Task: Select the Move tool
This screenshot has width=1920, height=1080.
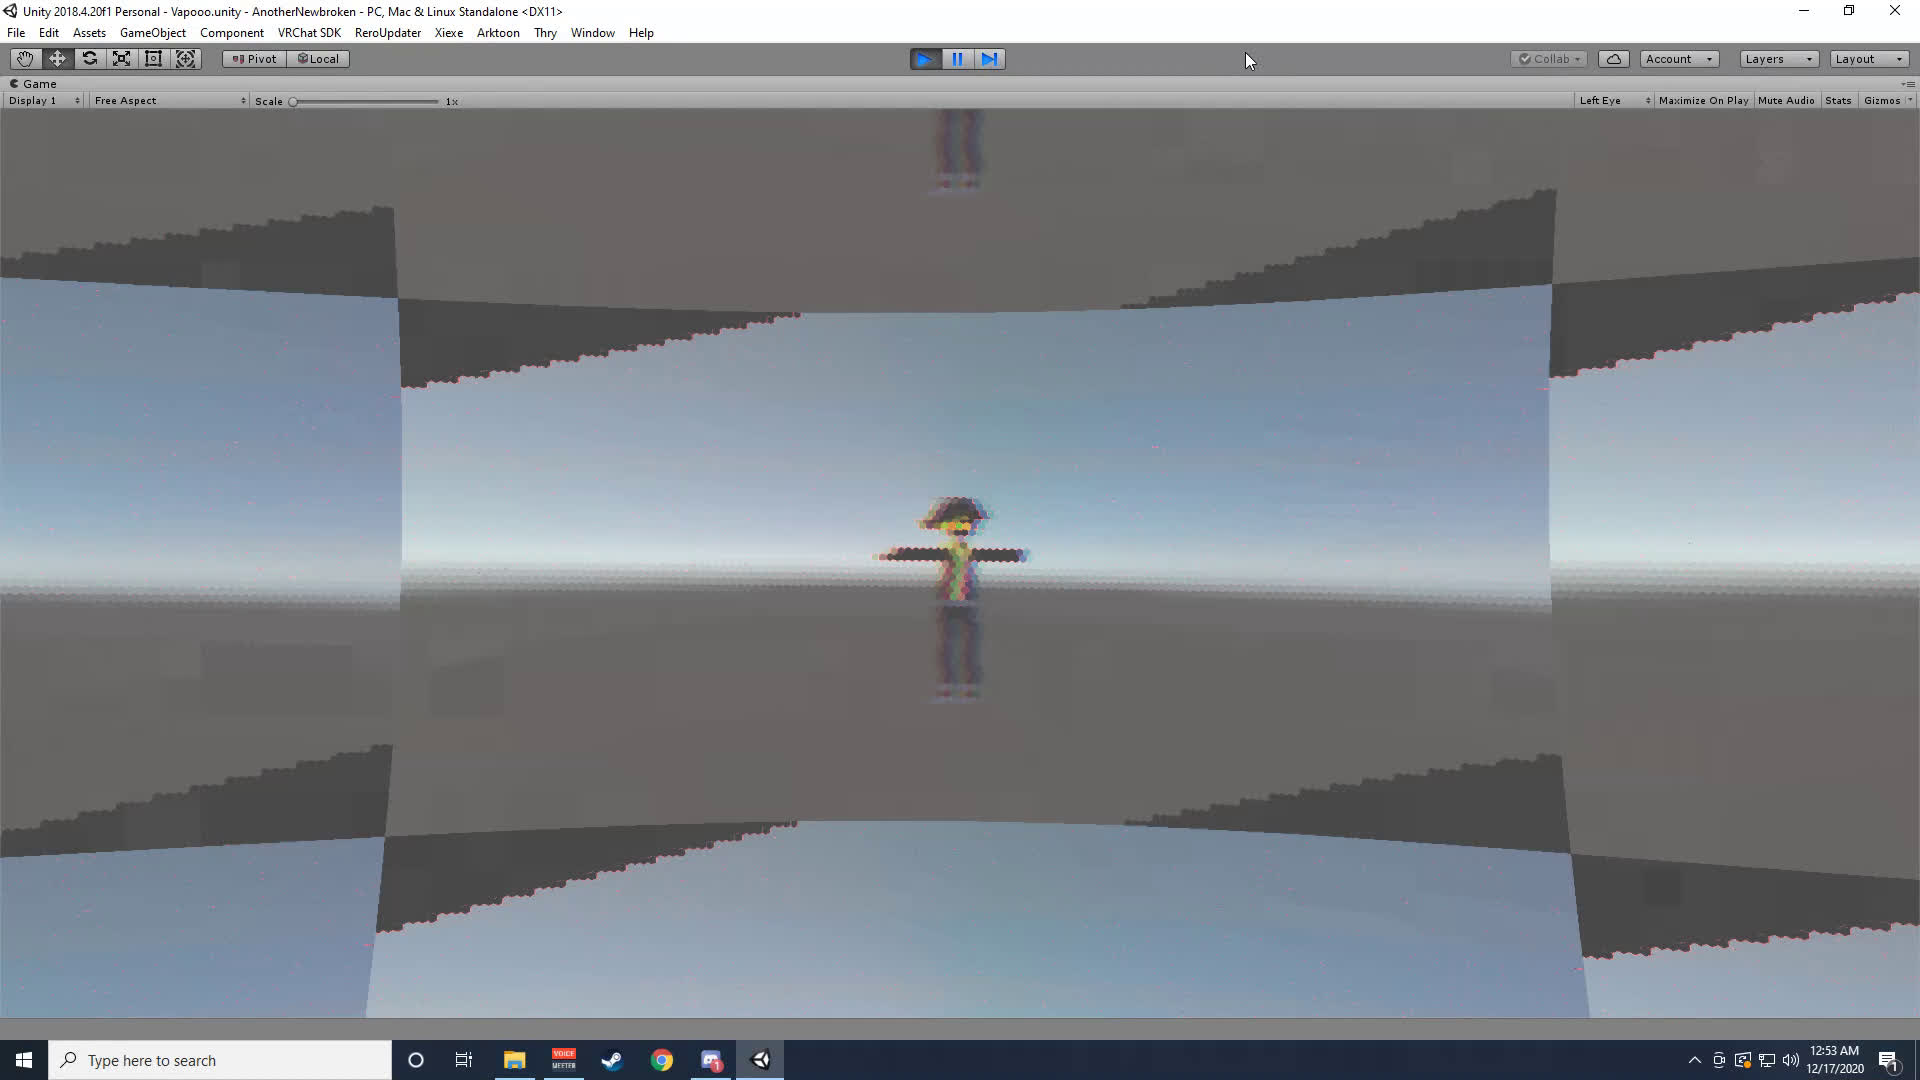Action: 57,59
